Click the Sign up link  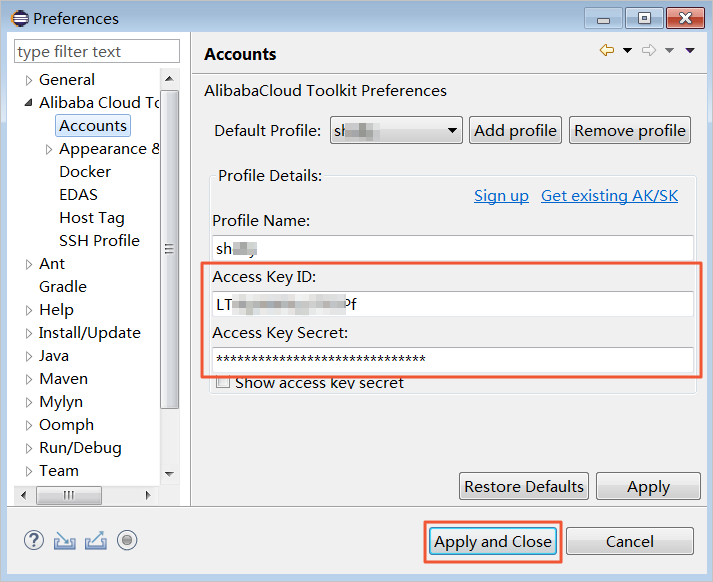(501, 196)
